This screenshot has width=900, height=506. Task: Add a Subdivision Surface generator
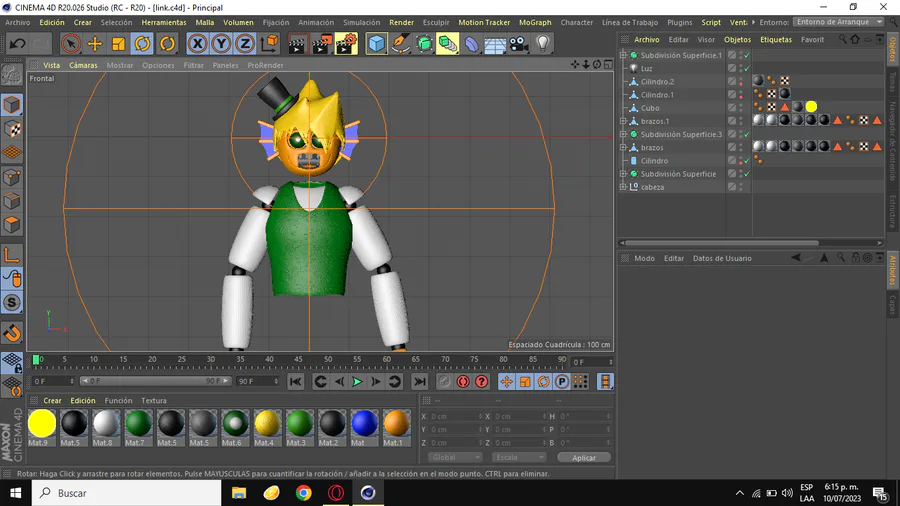coord(424,44)
